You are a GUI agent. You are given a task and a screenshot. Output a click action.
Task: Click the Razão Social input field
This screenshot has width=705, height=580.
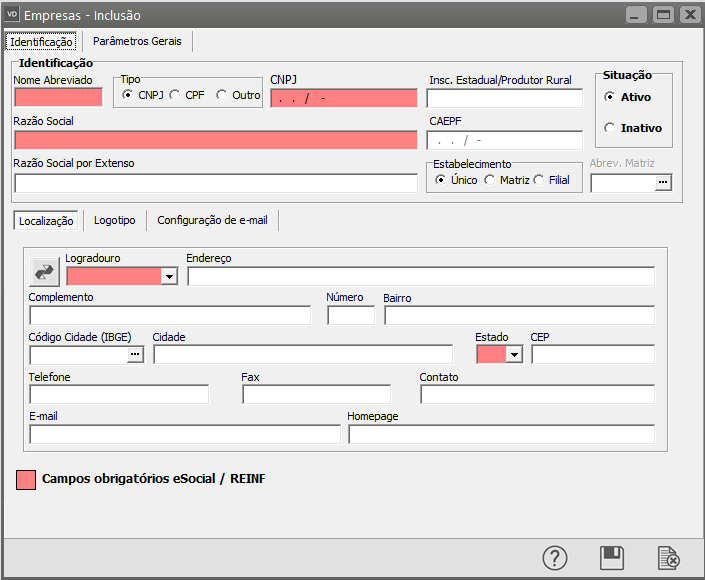point(215,140)
